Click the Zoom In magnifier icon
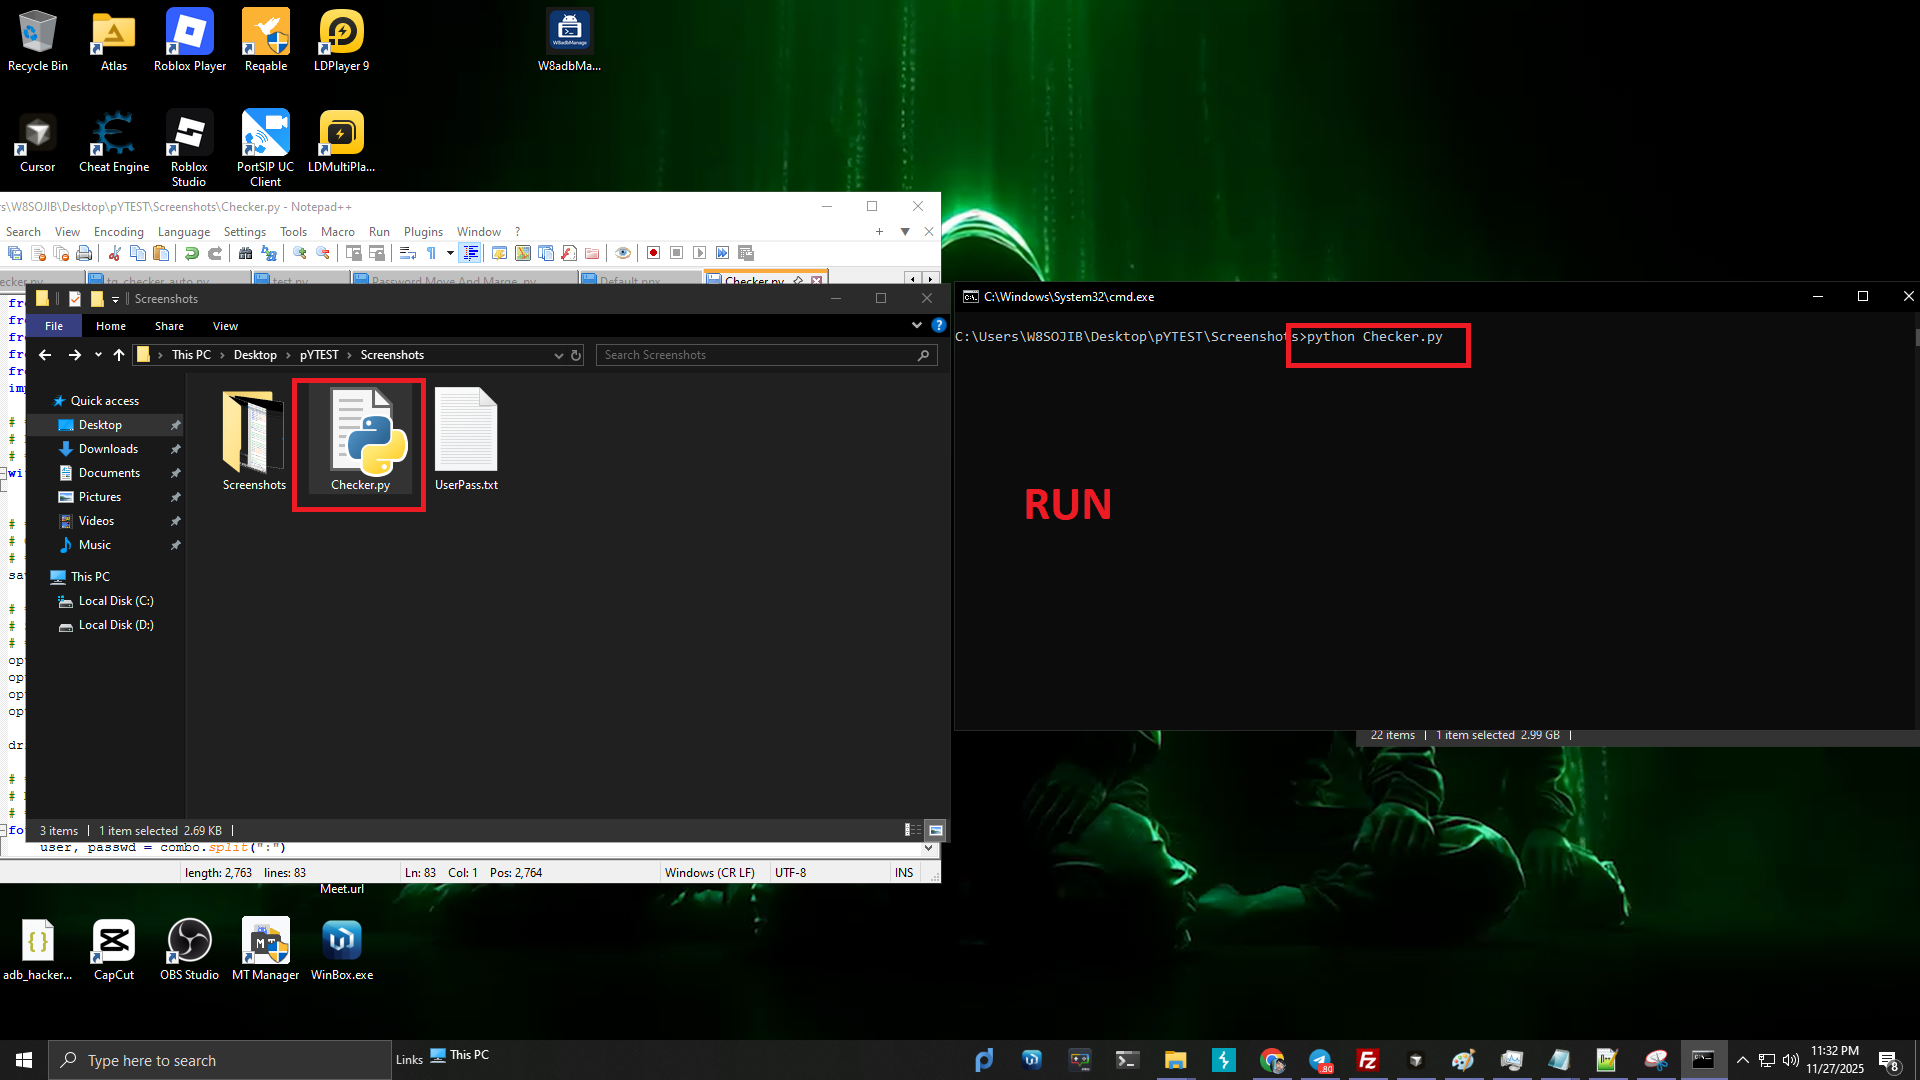 (x=299, y=253)
